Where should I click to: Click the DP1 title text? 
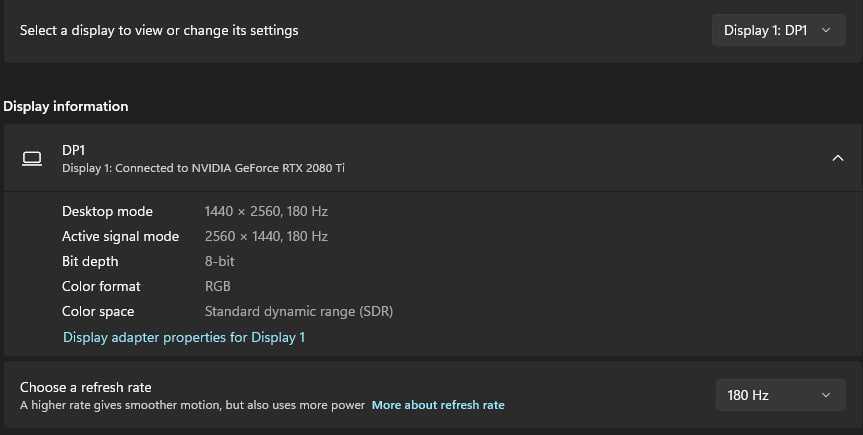[74, 150]
